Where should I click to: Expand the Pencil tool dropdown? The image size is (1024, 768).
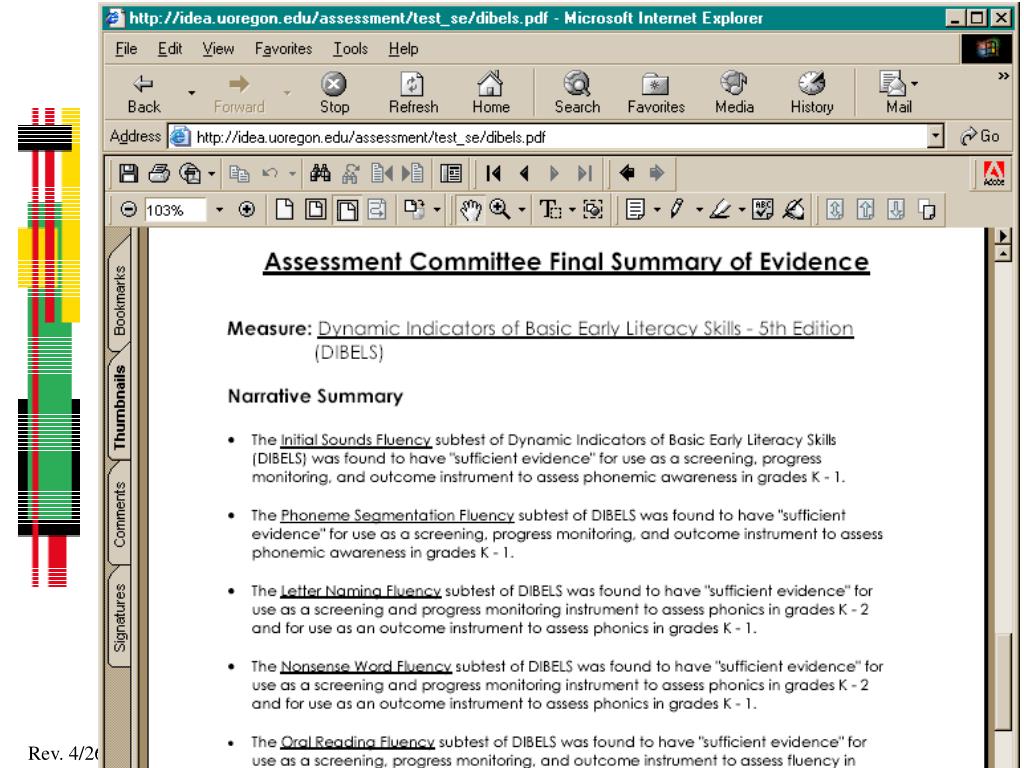699,210
